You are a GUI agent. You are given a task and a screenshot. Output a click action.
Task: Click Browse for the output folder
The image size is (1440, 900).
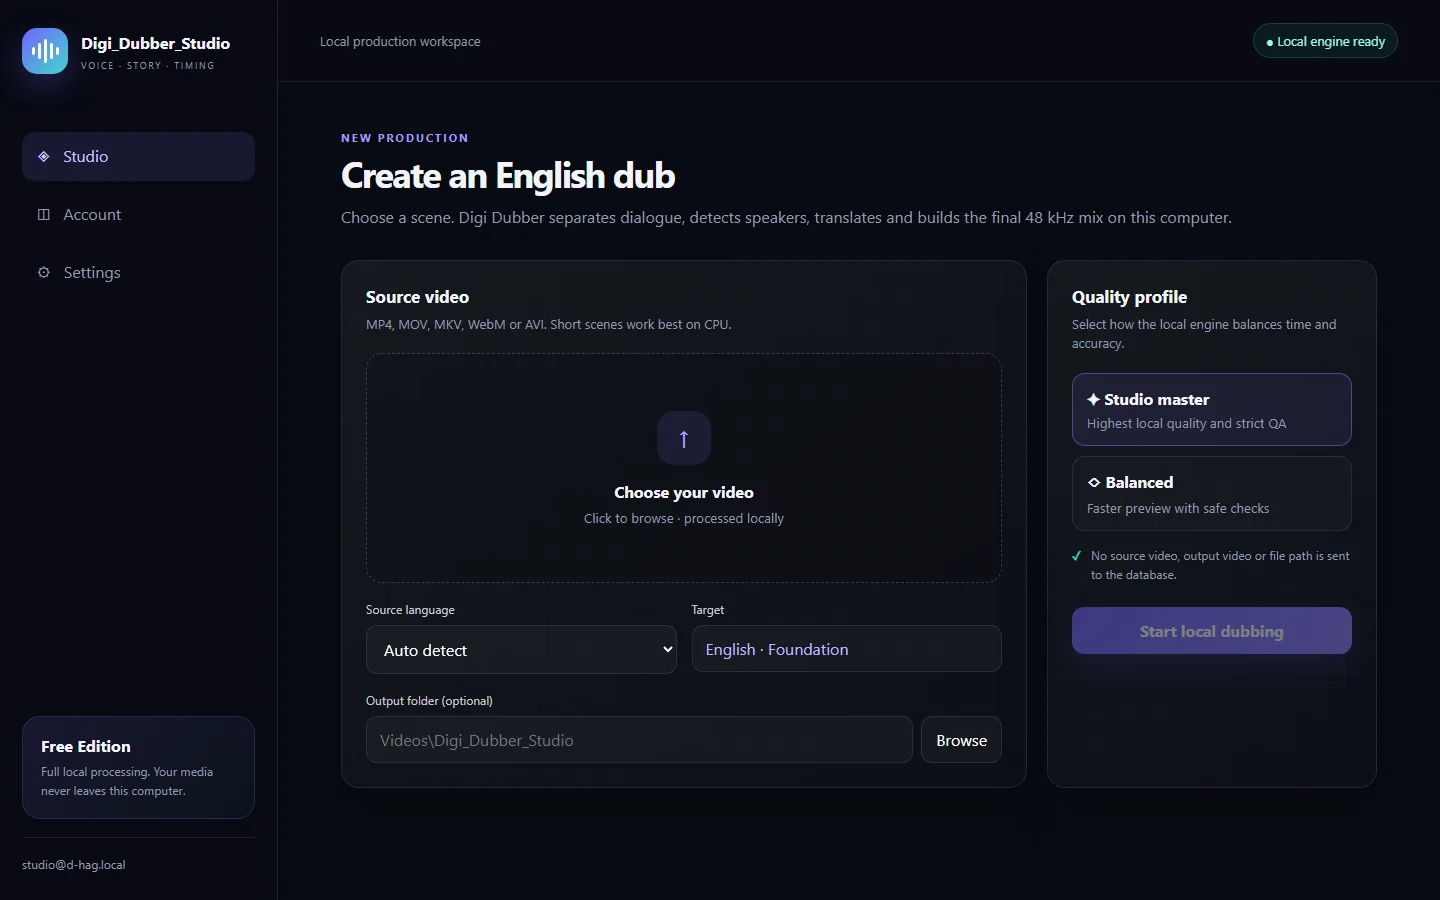click(x=961, y=740)
